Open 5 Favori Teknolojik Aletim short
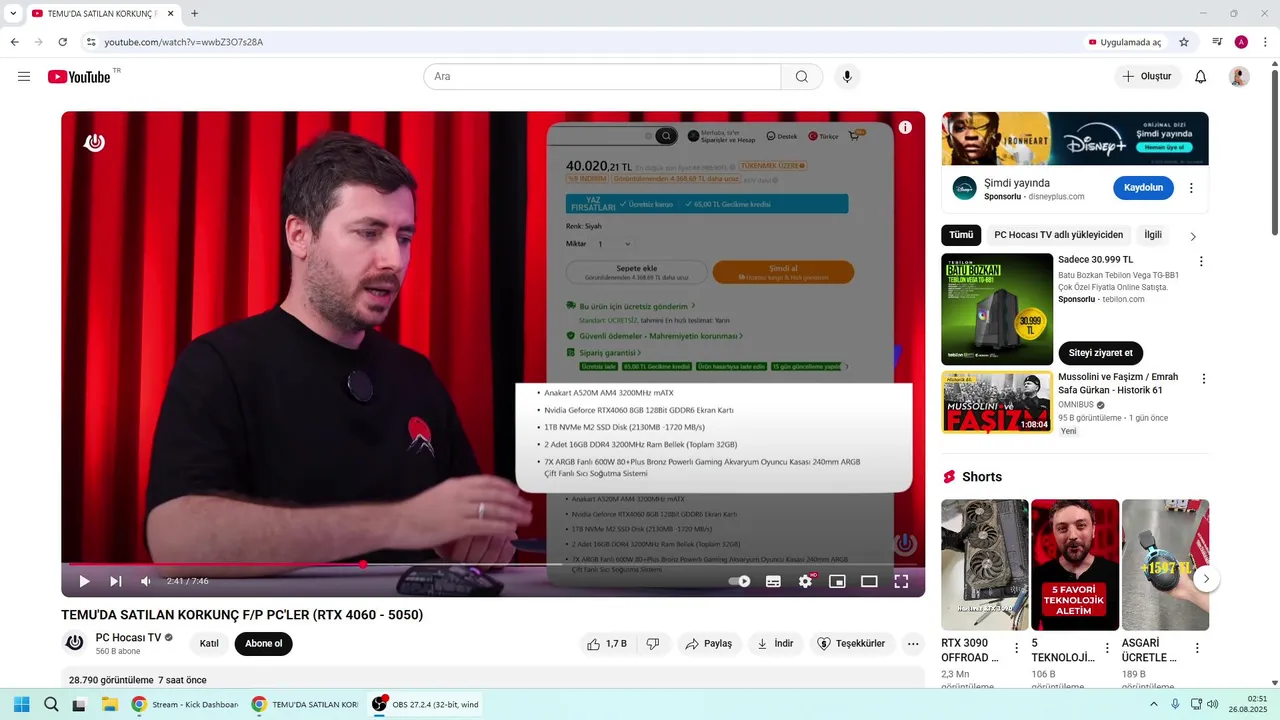 point(1075,565)
